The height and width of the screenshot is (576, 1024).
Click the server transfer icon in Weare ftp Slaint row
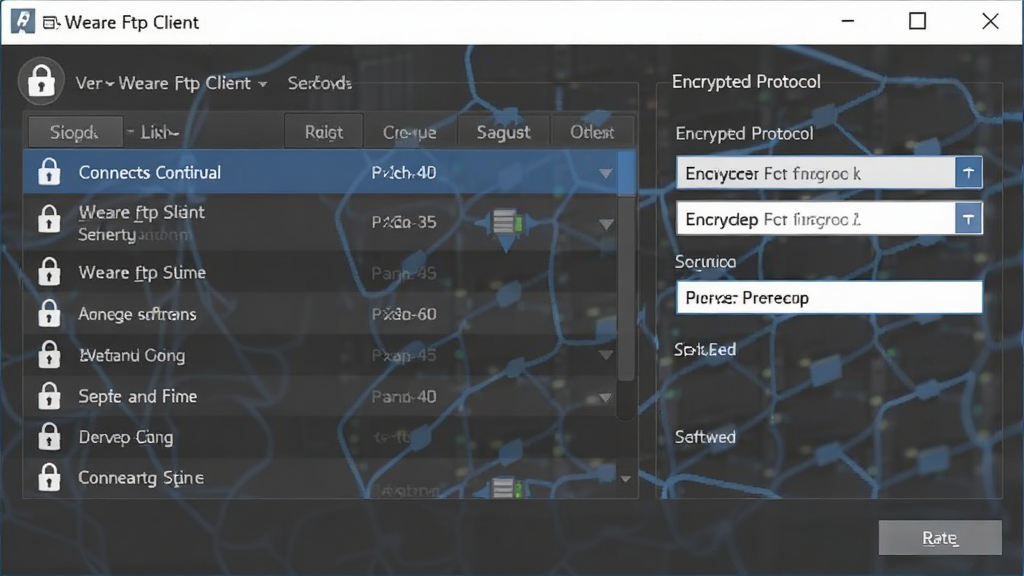click(x=506, y=229)
